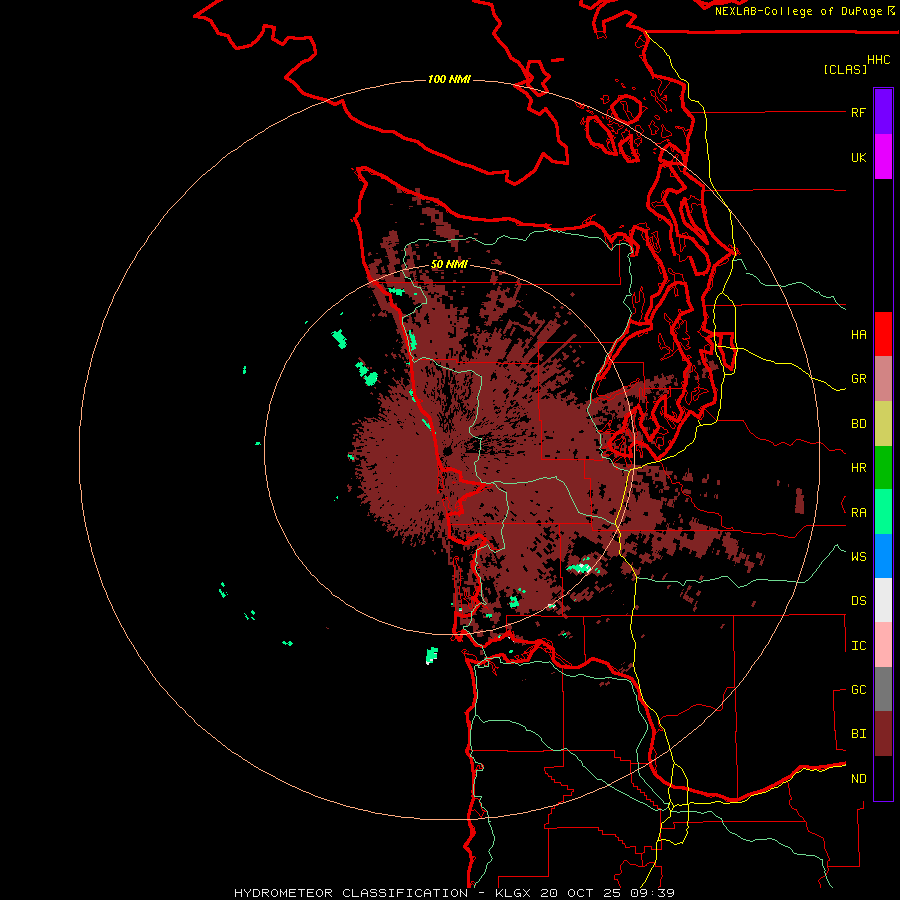Click the black ND legend swatch
The height and width of the screenshot is (900, 900).
coord(883,778)
